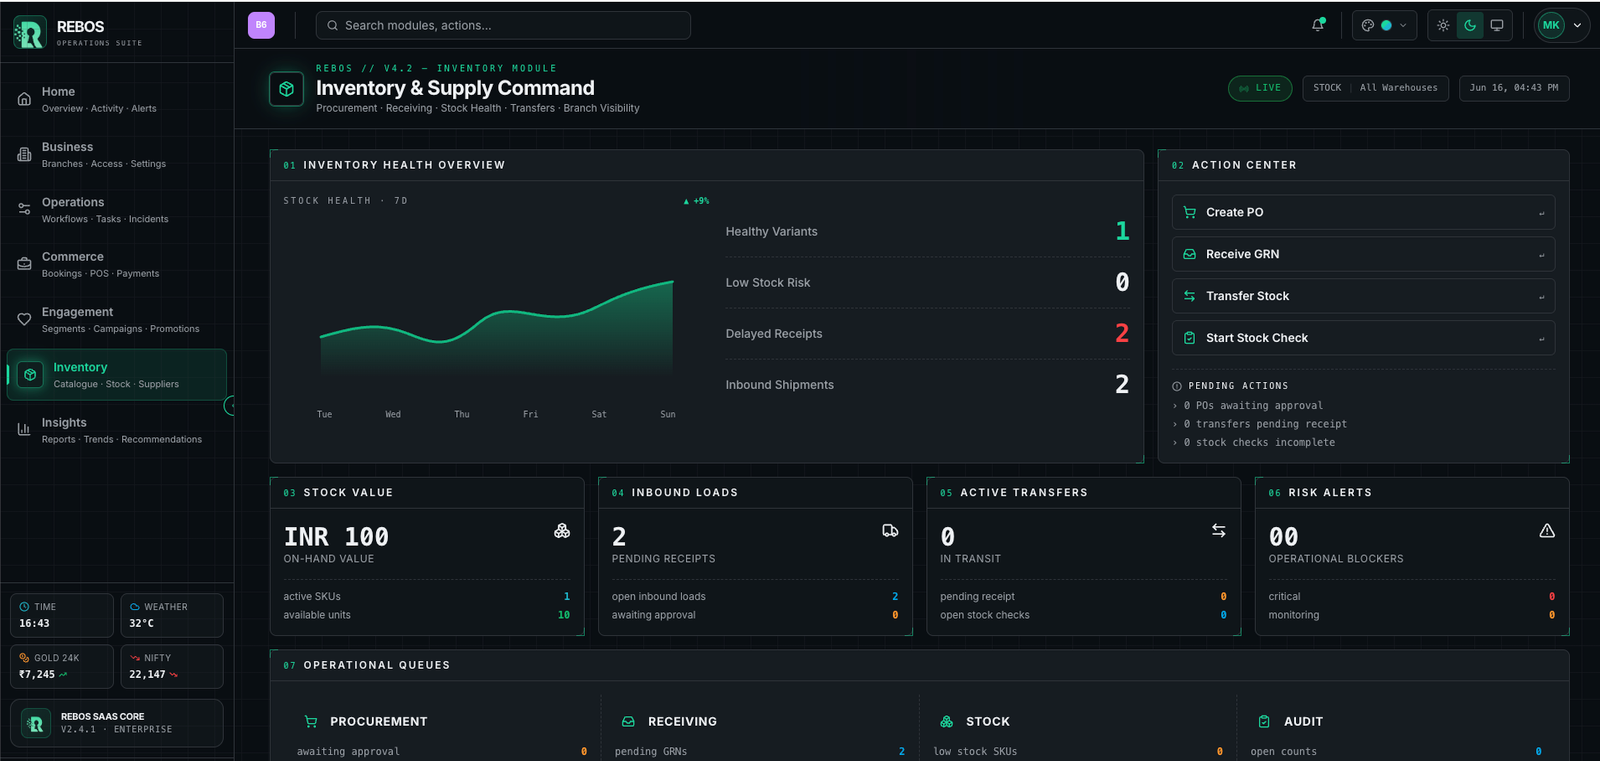Switch to light theme sun toggle
Viewport: 1600px width, 761px height.
point(1443,25)
